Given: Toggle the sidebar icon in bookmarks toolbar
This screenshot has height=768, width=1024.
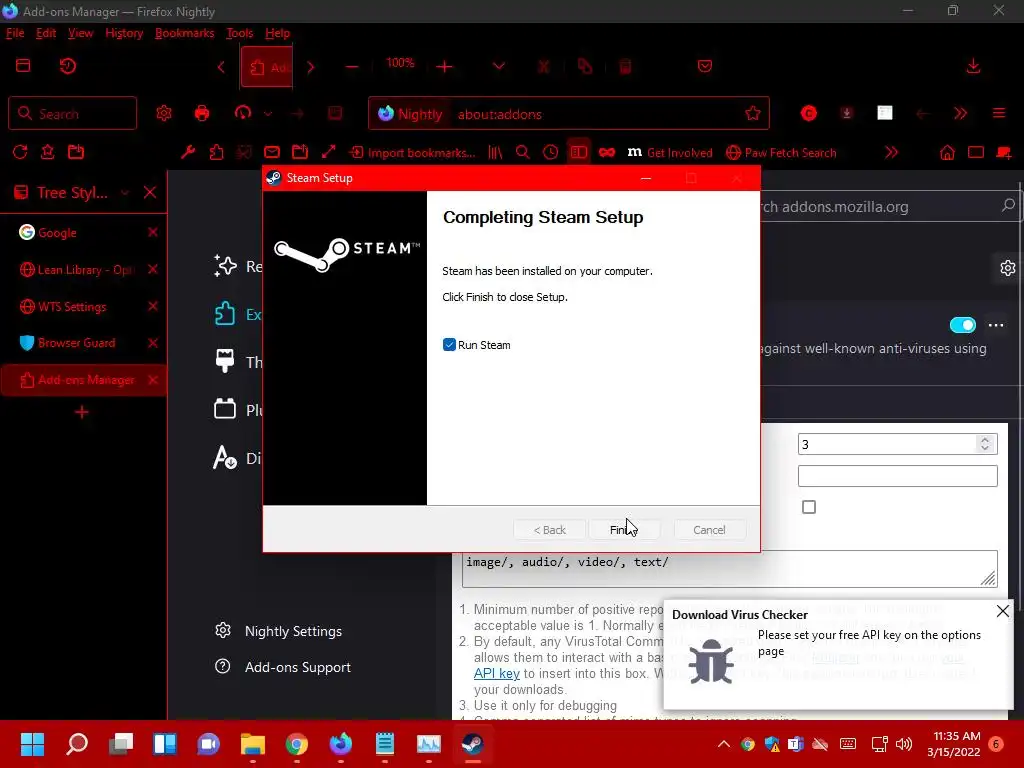Looking at the screenshot, I should (579, 152).
